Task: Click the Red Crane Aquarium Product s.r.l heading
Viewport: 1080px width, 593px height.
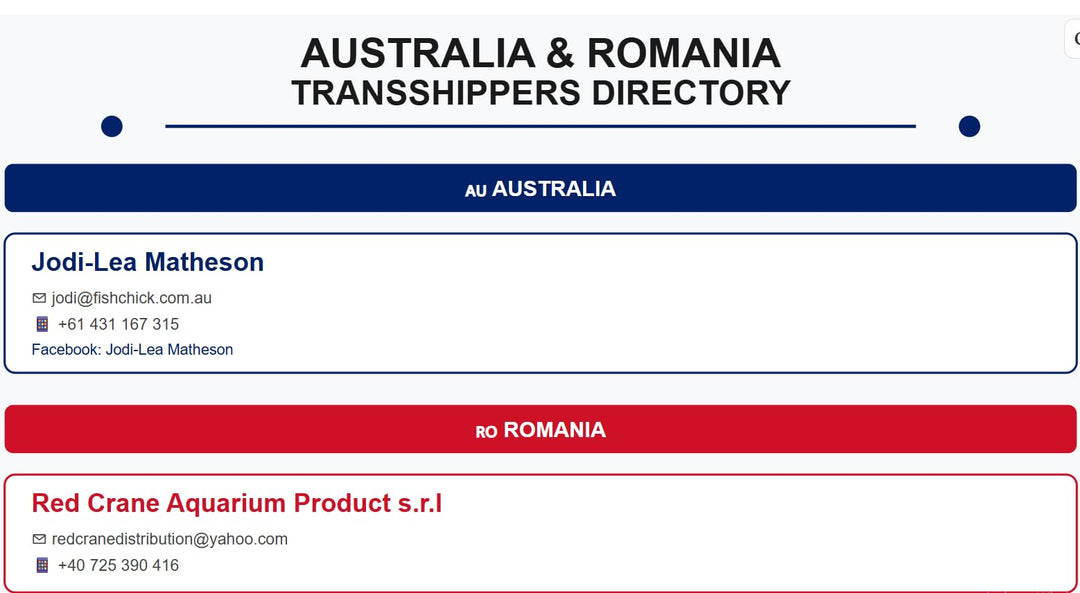Action: pyautogui.click(x=236, y=503)
